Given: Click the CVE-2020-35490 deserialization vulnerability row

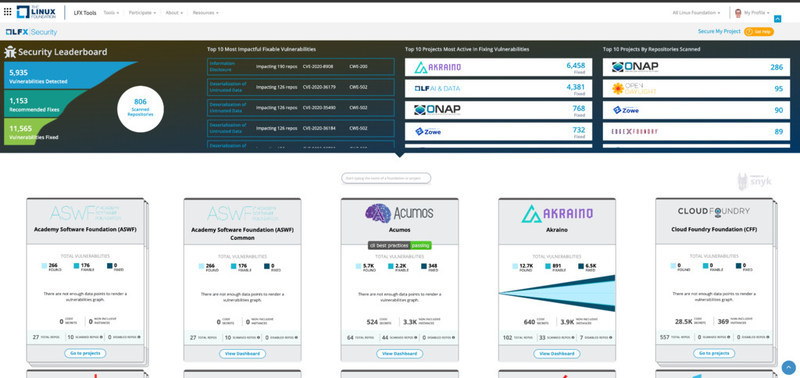Looking at the screenshot, I should 301,108.
